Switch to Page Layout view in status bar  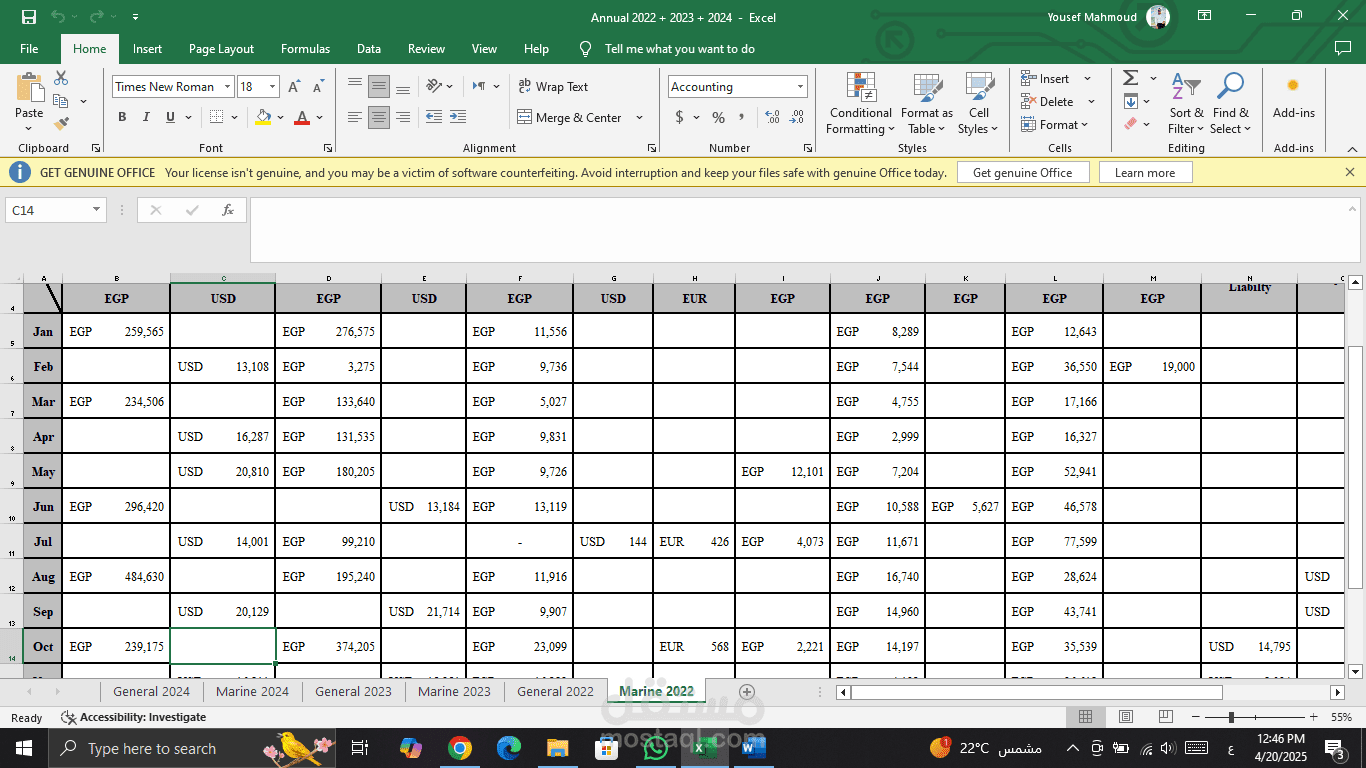tap(1125, 717)
